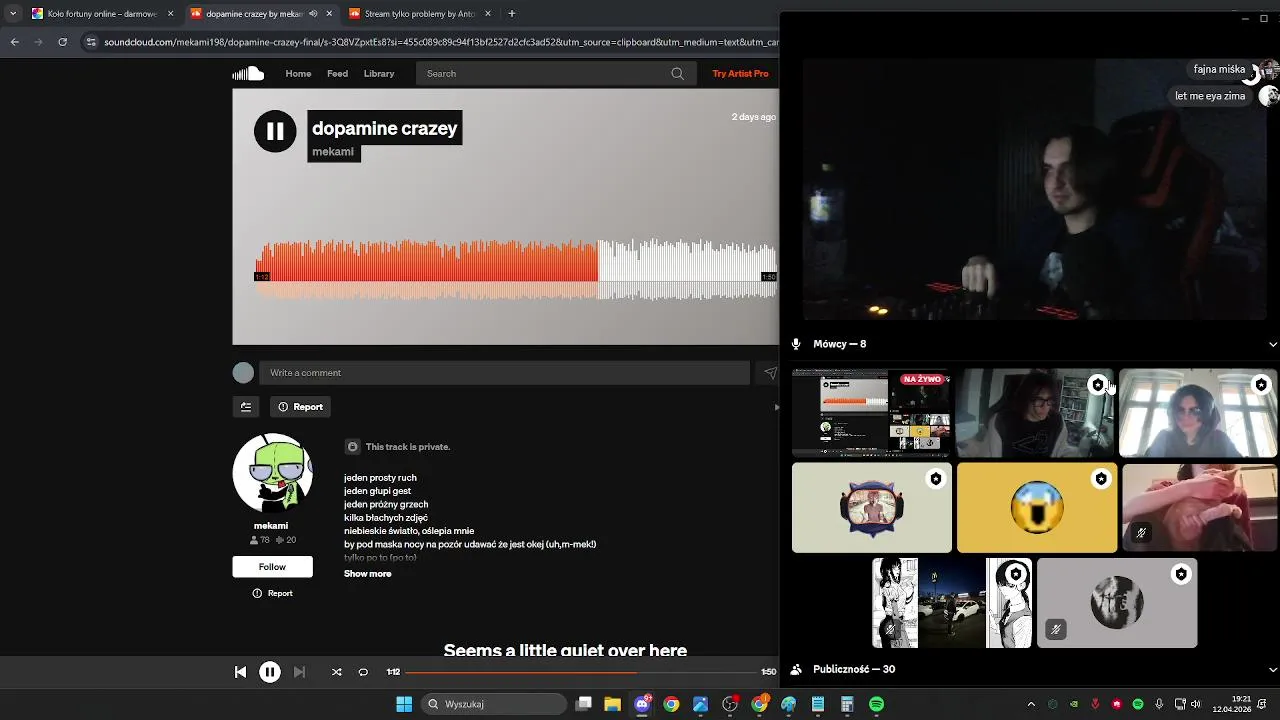This screenshot has height=720, width=1280.
Task: Show hidden system tray icons
Action: pyautogui.click(x=1031, y=704)
